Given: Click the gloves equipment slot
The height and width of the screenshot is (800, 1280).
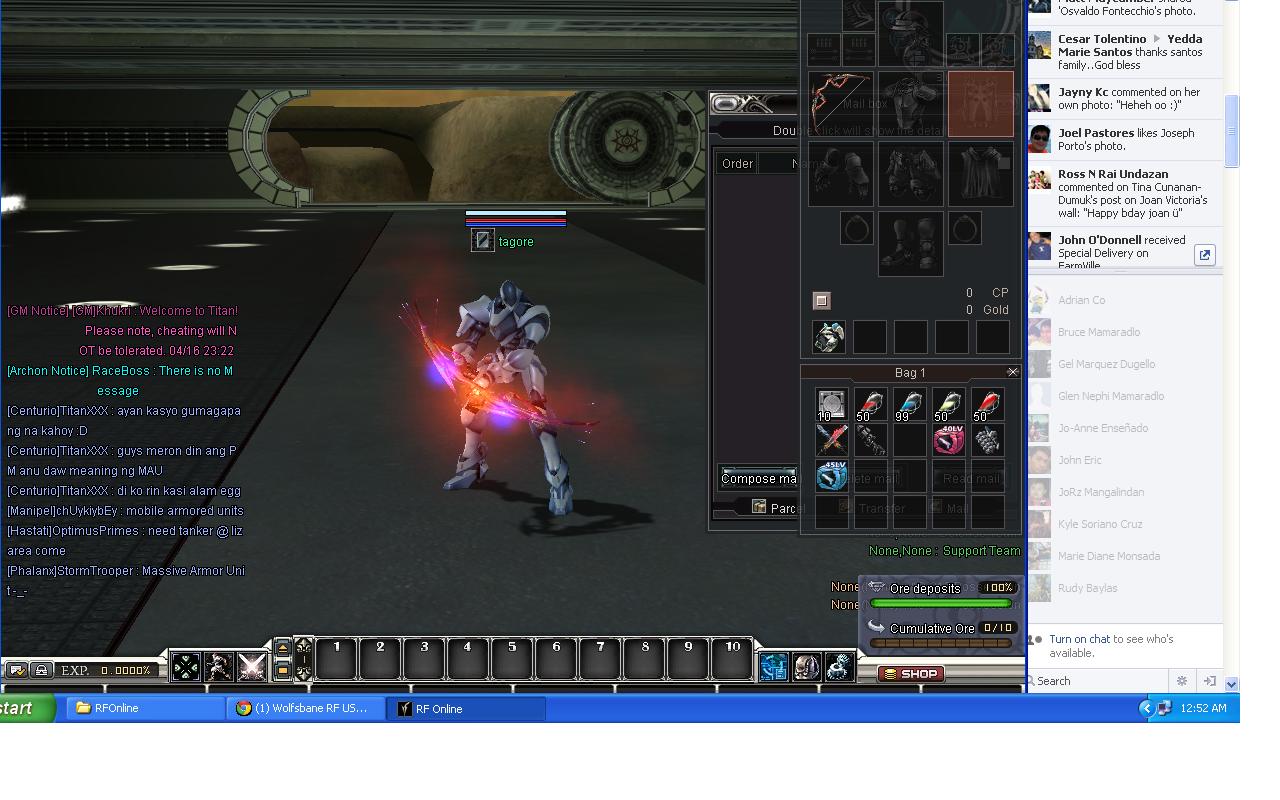Looking at the screenshot, I should pyautogui.click(x=841, y=174).
